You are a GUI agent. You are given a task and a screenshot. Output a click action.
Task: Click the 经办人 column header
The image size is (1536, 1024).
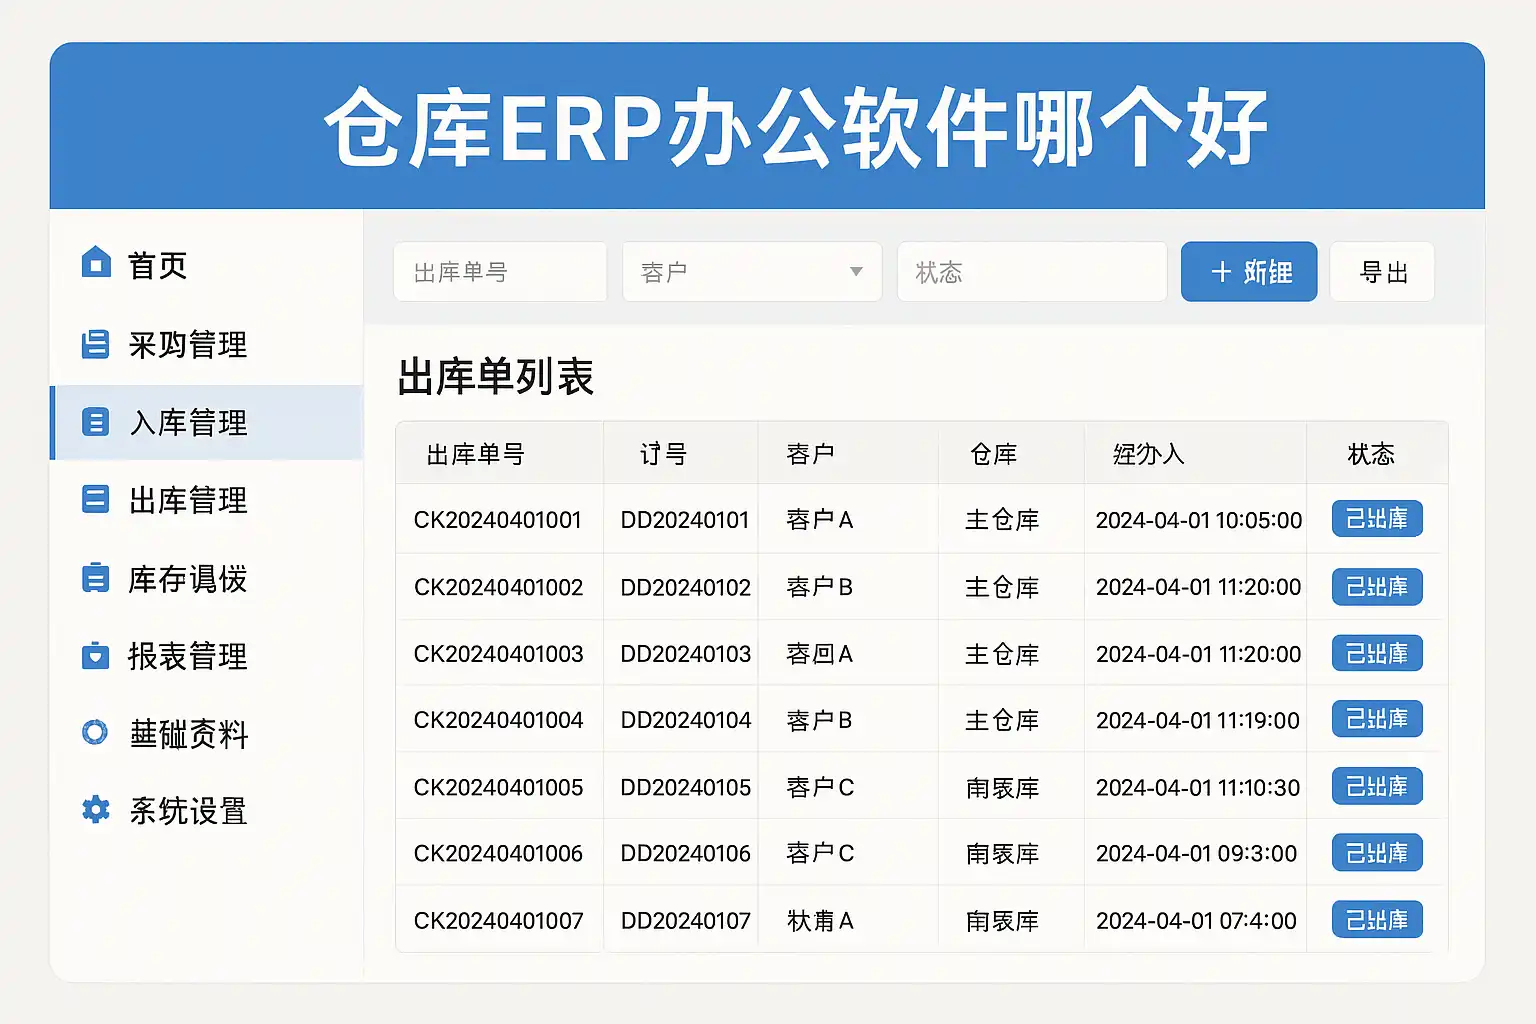tap(1149, 455)
